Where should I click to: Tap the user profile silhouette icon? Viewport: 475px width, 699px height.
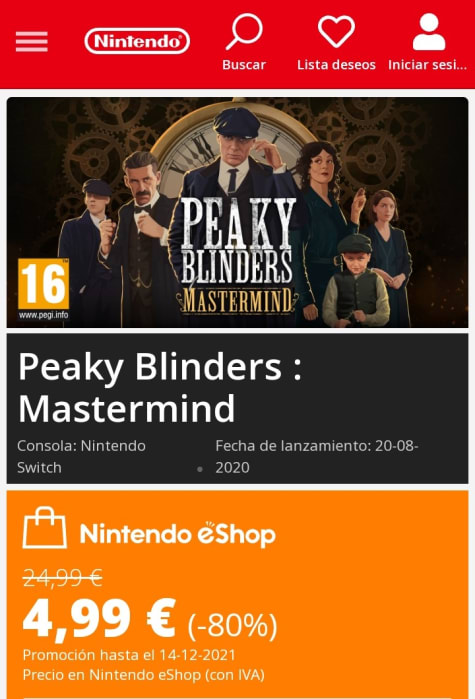[429, 32]
